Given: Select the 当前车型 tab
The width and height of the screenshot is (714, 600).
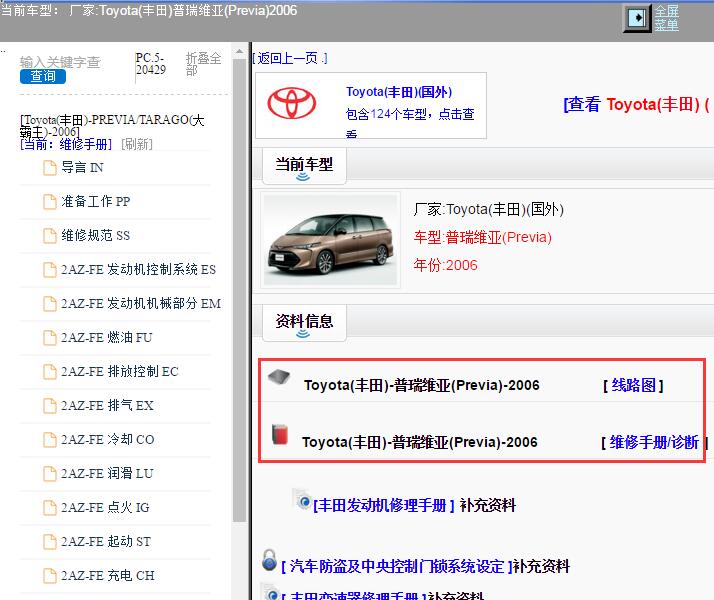Looking at the screenshot, I should pyautogui.click(x=304, y=167).
